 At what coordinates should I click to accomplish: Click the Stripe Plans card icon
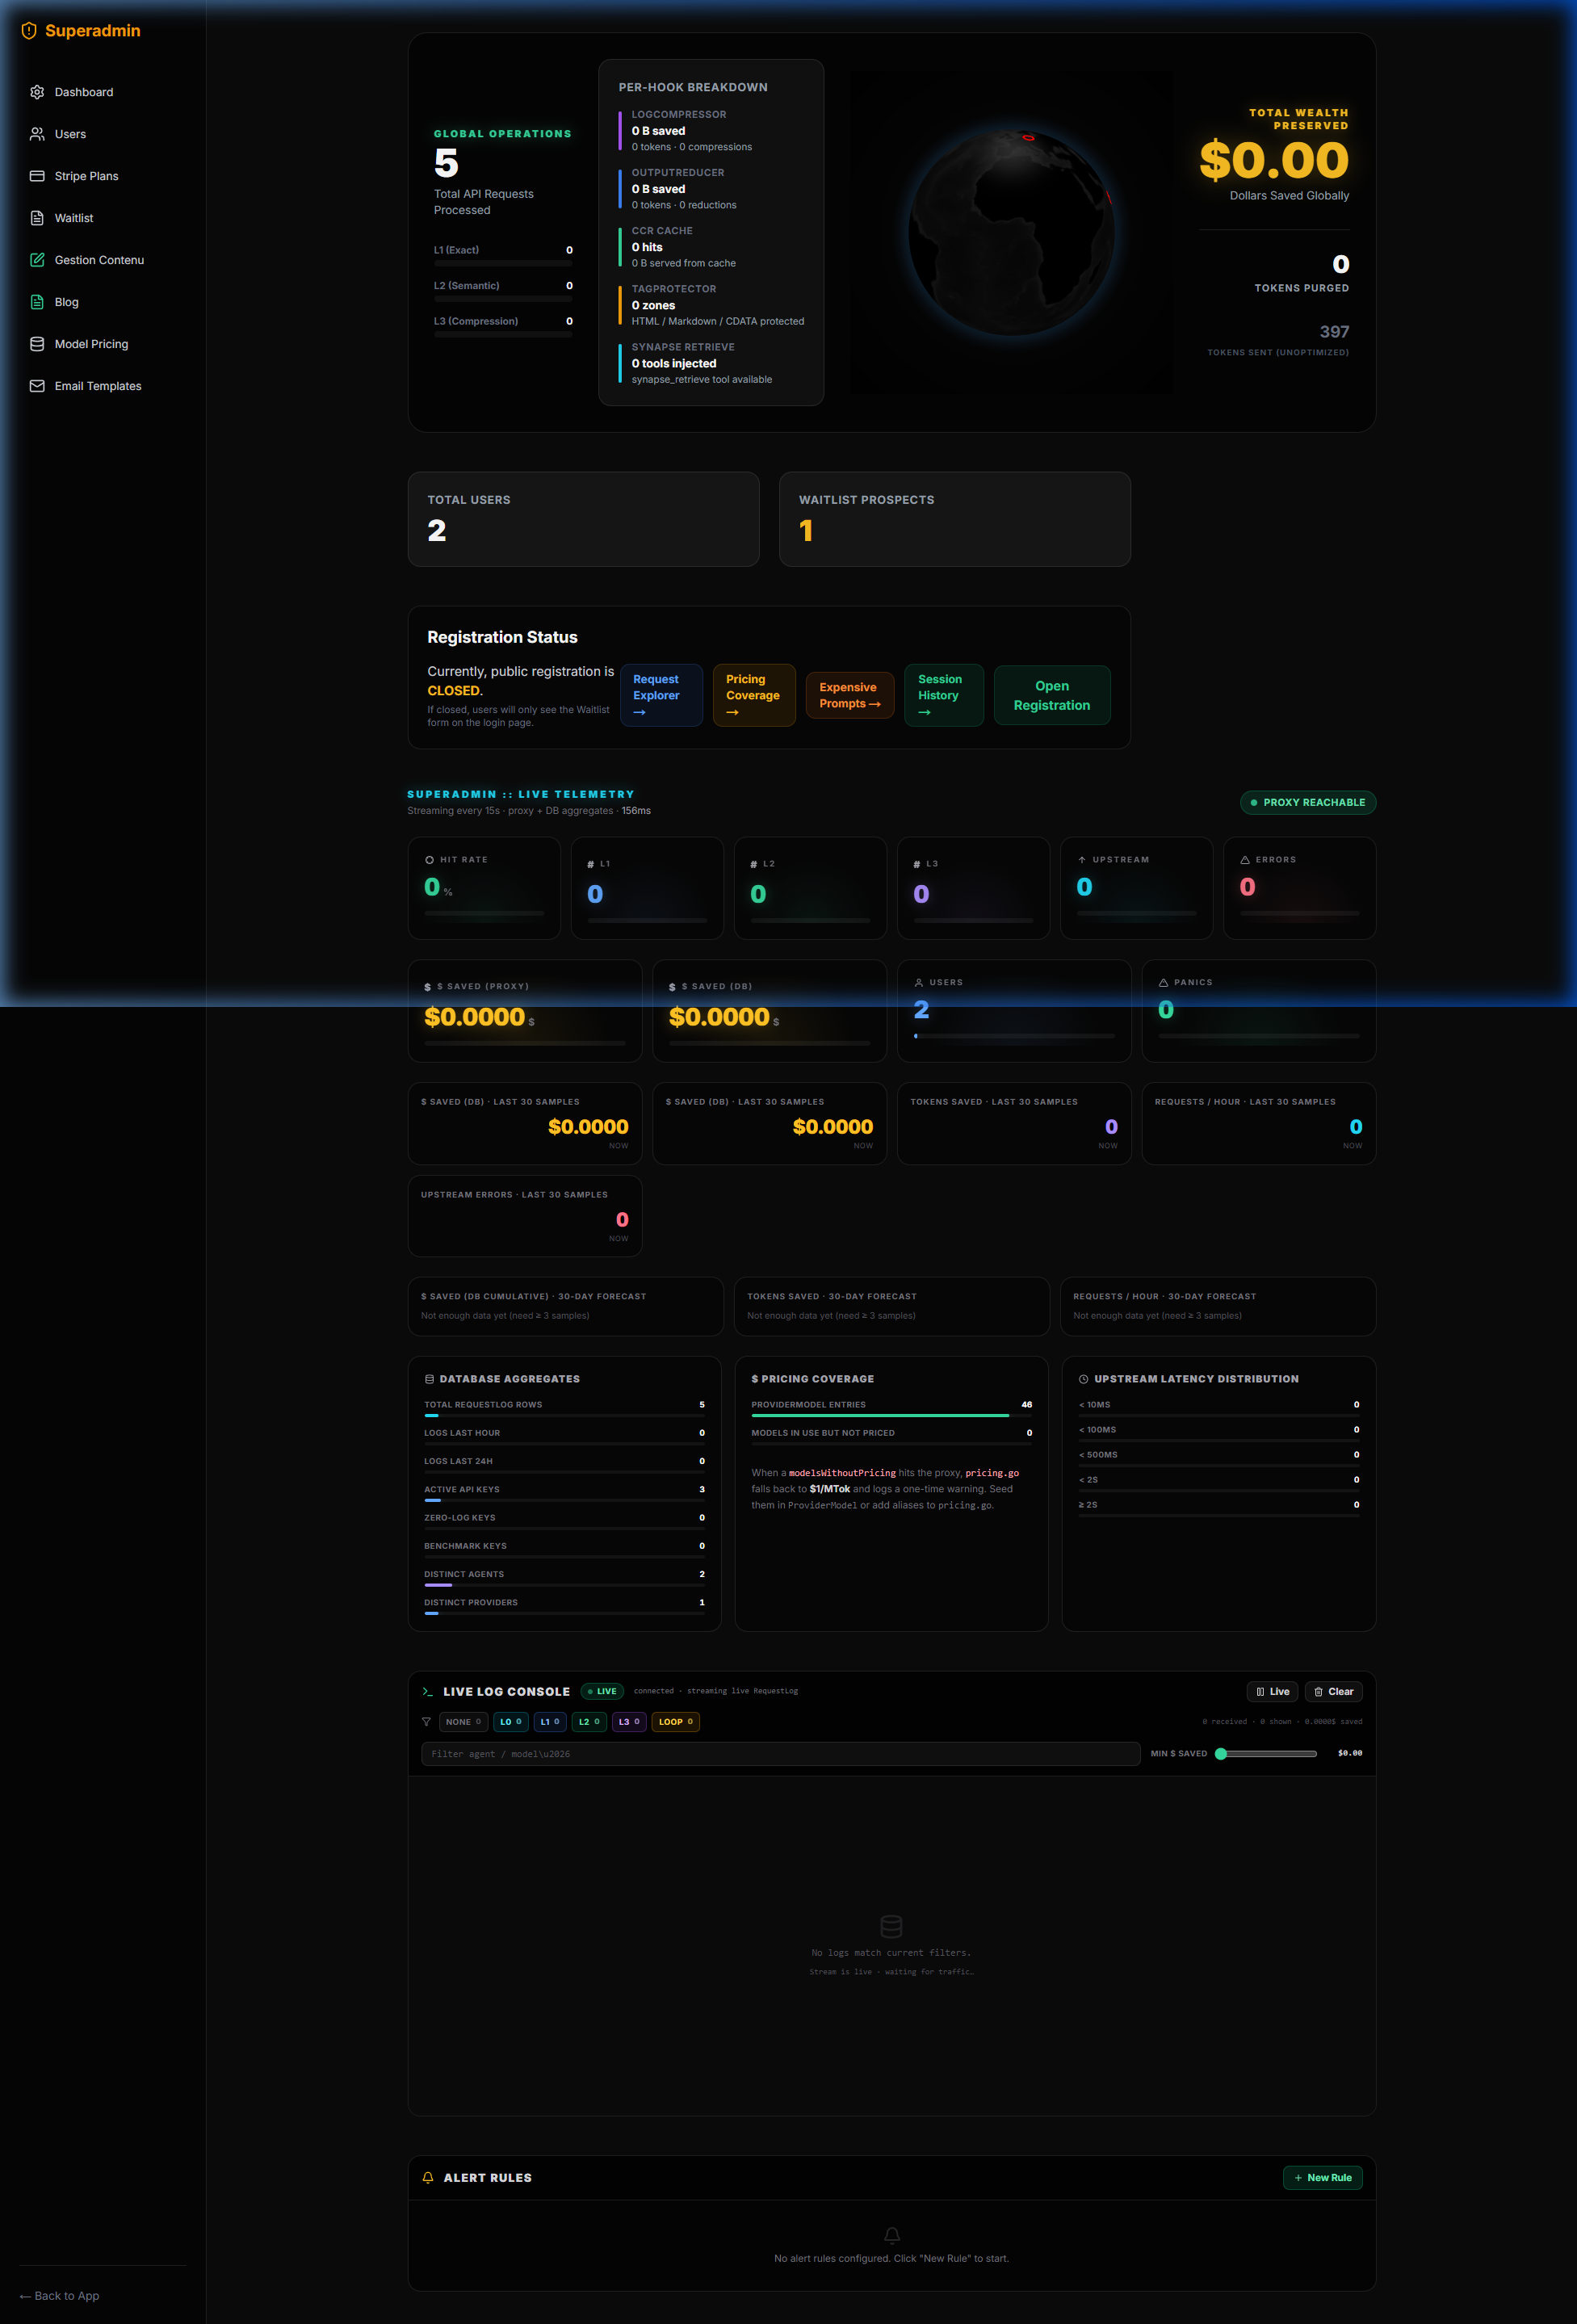(37, 176)
